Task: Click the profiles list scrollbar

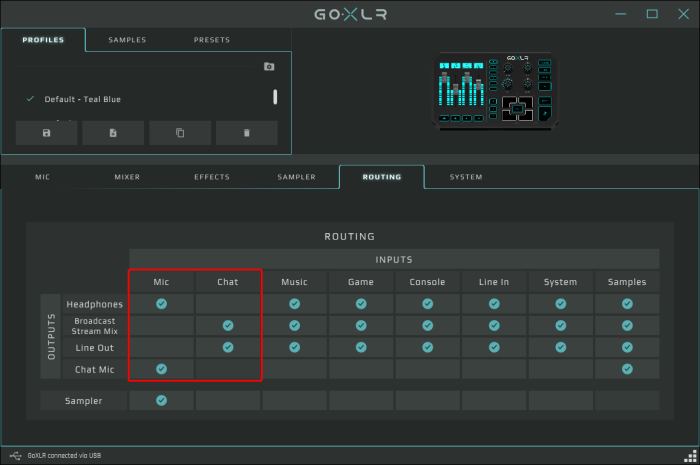Action: [275, 97]
